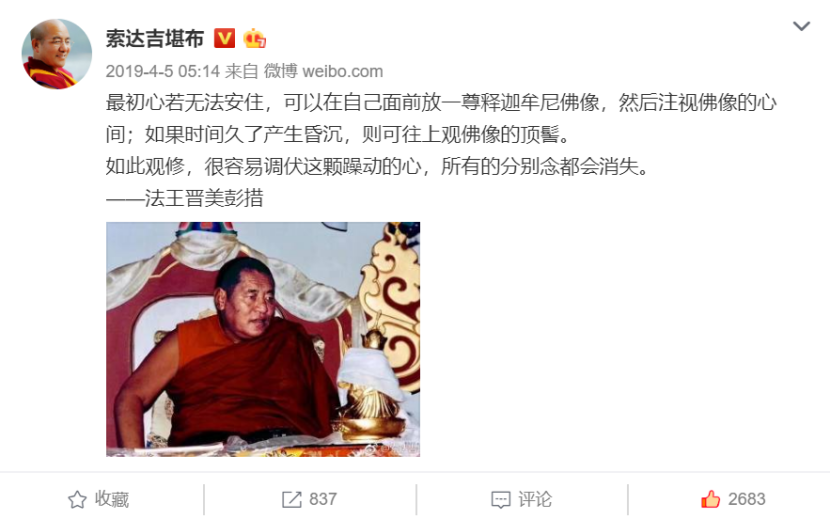Image resolution: width=830 pixels, height=519 pixels.
Task: Enlarge the attached monk photo
Action: [263, 339]
